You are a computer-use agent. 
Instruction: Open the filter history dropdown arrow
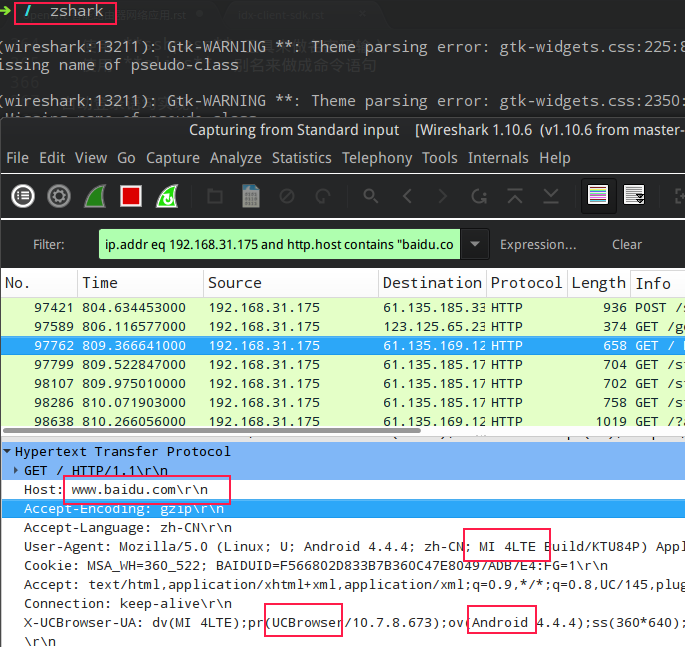[x=477, y=244]
